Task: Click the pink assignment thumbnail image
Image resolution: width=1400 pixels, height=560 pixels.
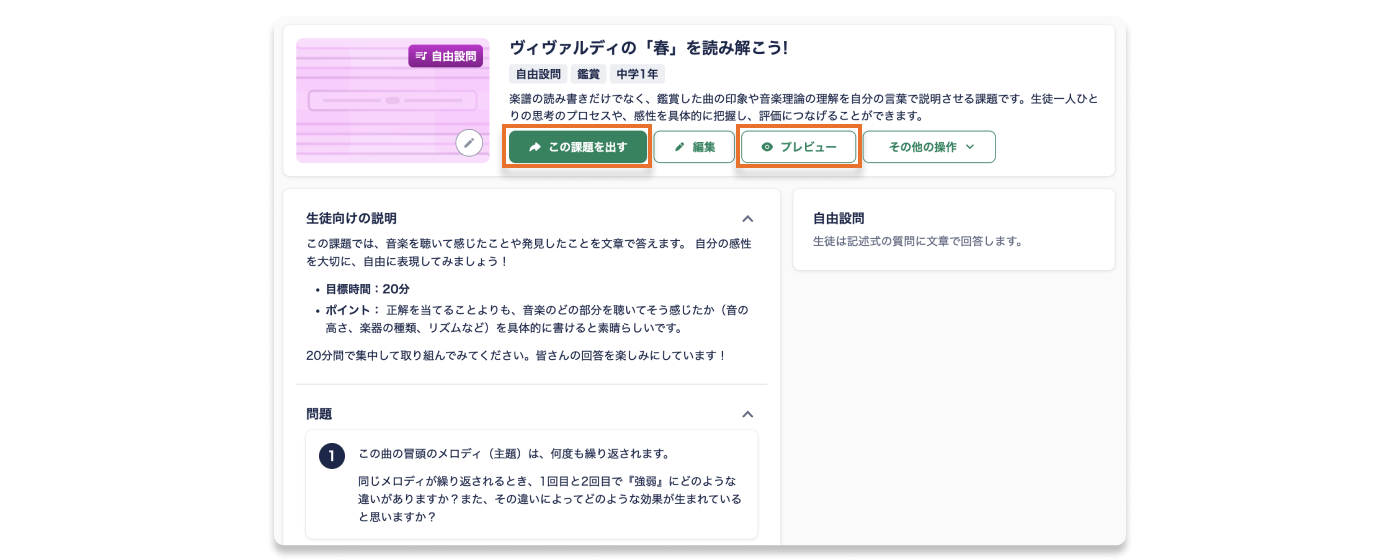Action: point(393,100)
